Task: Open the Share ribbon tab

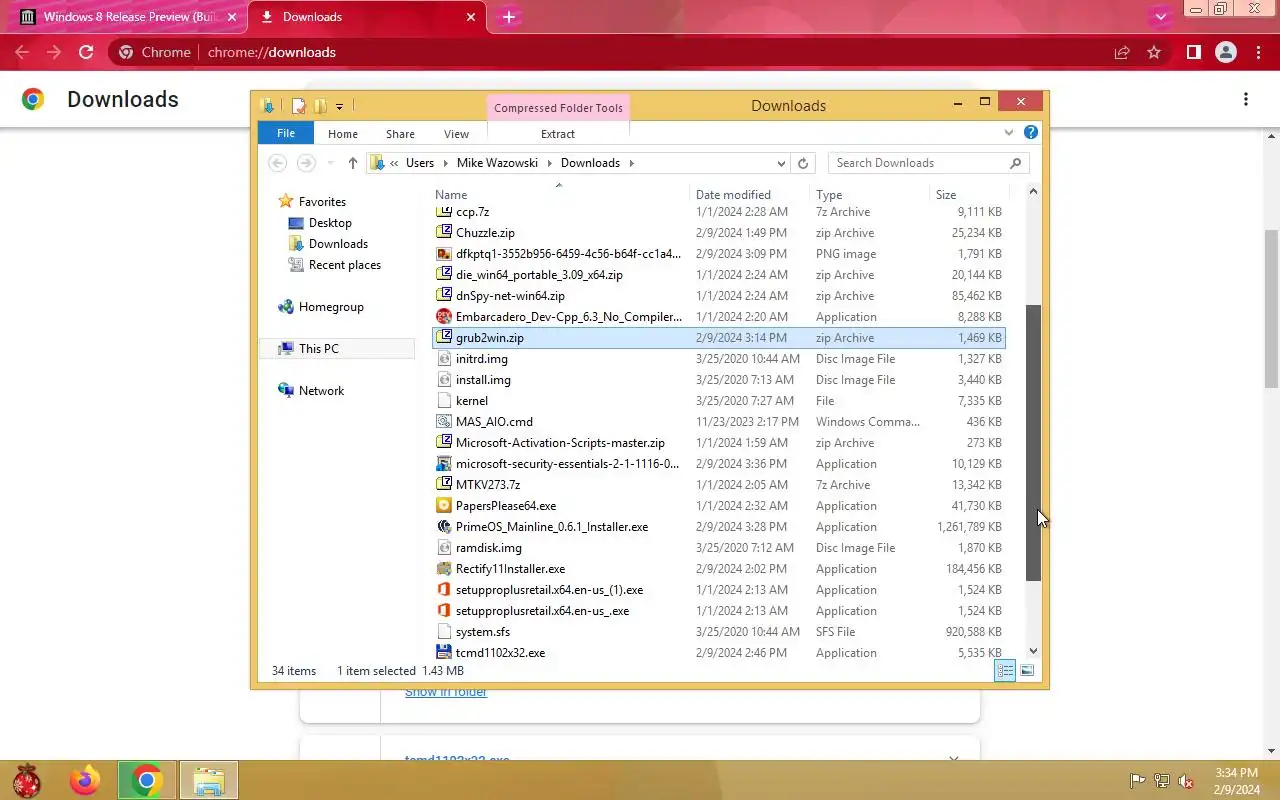Action: click(400, 134)
